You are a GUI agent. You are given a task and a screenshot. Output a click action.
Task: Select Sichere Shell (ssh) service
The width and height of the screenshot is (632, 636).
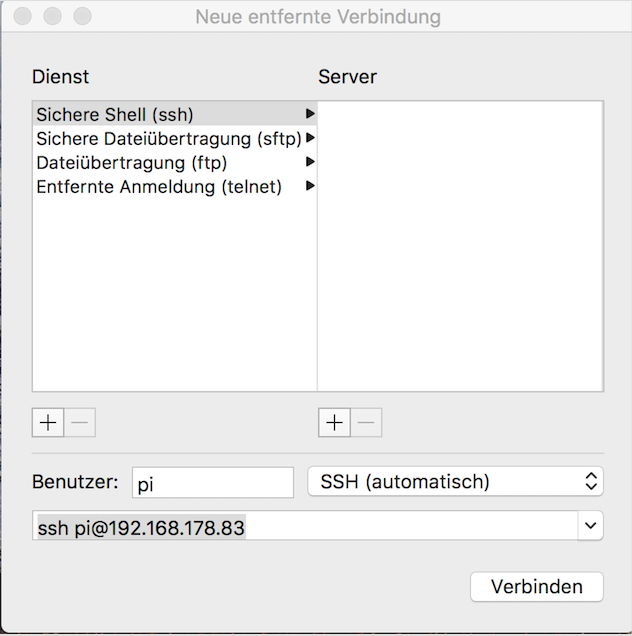click(115, 115)
